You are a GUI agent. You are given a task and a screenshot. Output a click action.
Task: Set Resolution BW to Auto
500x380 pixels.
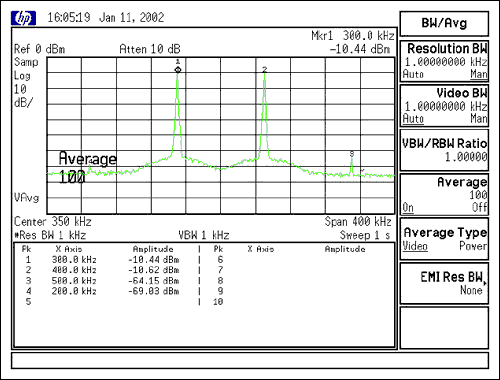(413, 74)
